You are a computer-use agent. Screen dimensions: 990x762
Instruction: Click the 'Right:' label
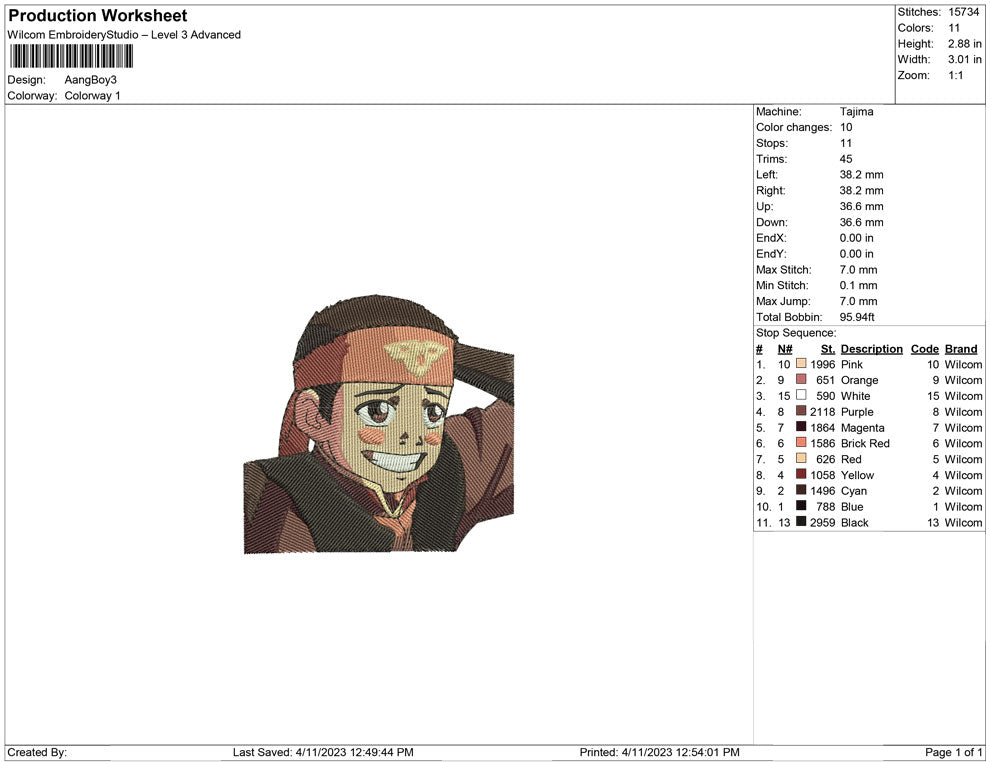pyautogui.click(x=770, y=191)
